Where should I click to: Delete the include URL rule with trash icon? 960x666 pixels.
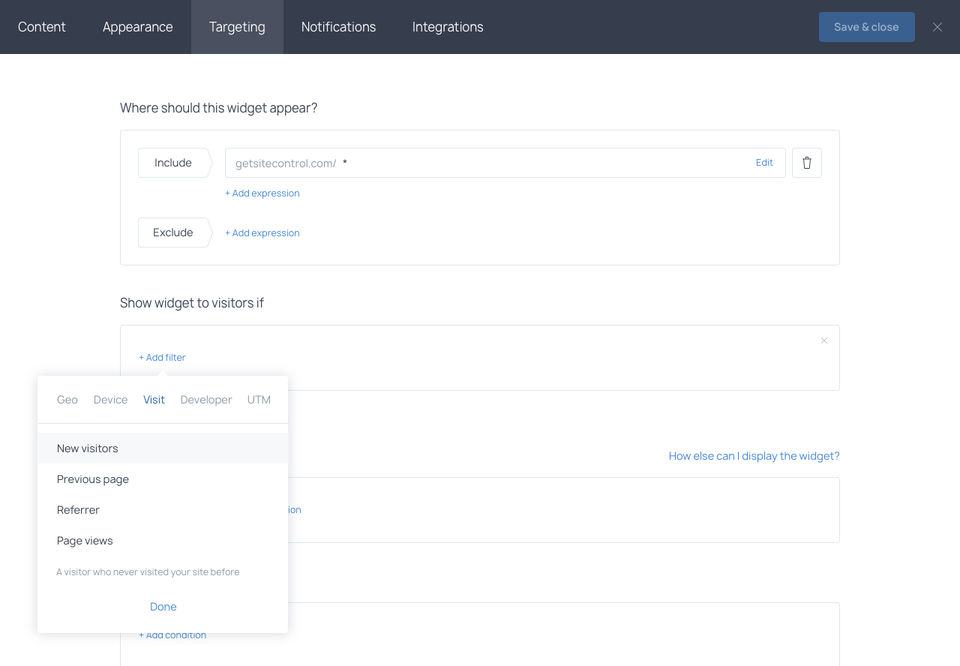807,163
